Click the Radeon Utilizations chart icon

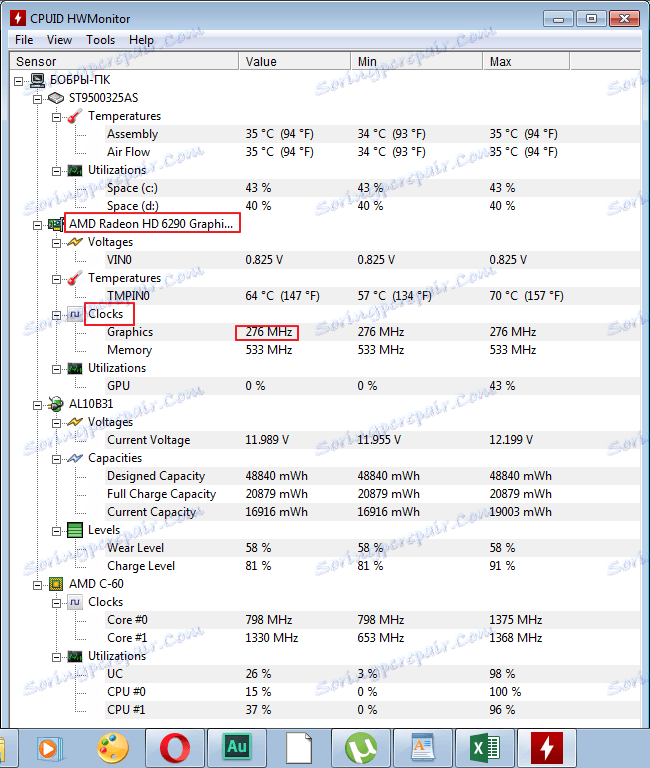[75, 368]
